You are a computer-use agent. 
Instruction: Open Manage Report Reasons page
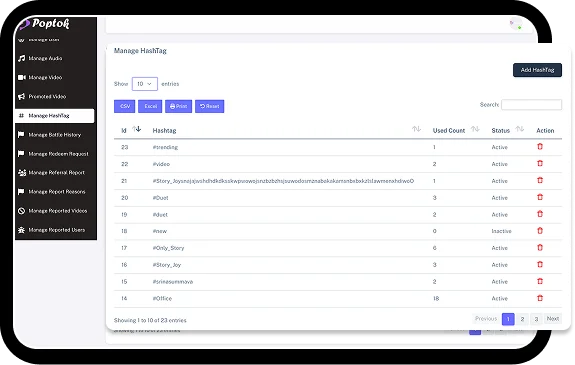[55, 191]
